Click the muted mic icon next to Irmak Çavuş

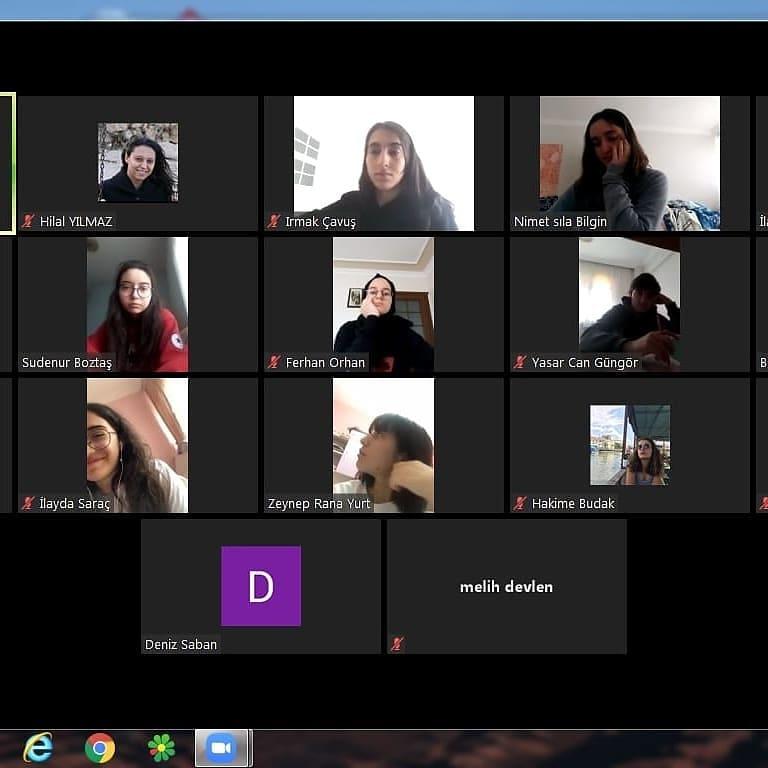click(274, 221)
